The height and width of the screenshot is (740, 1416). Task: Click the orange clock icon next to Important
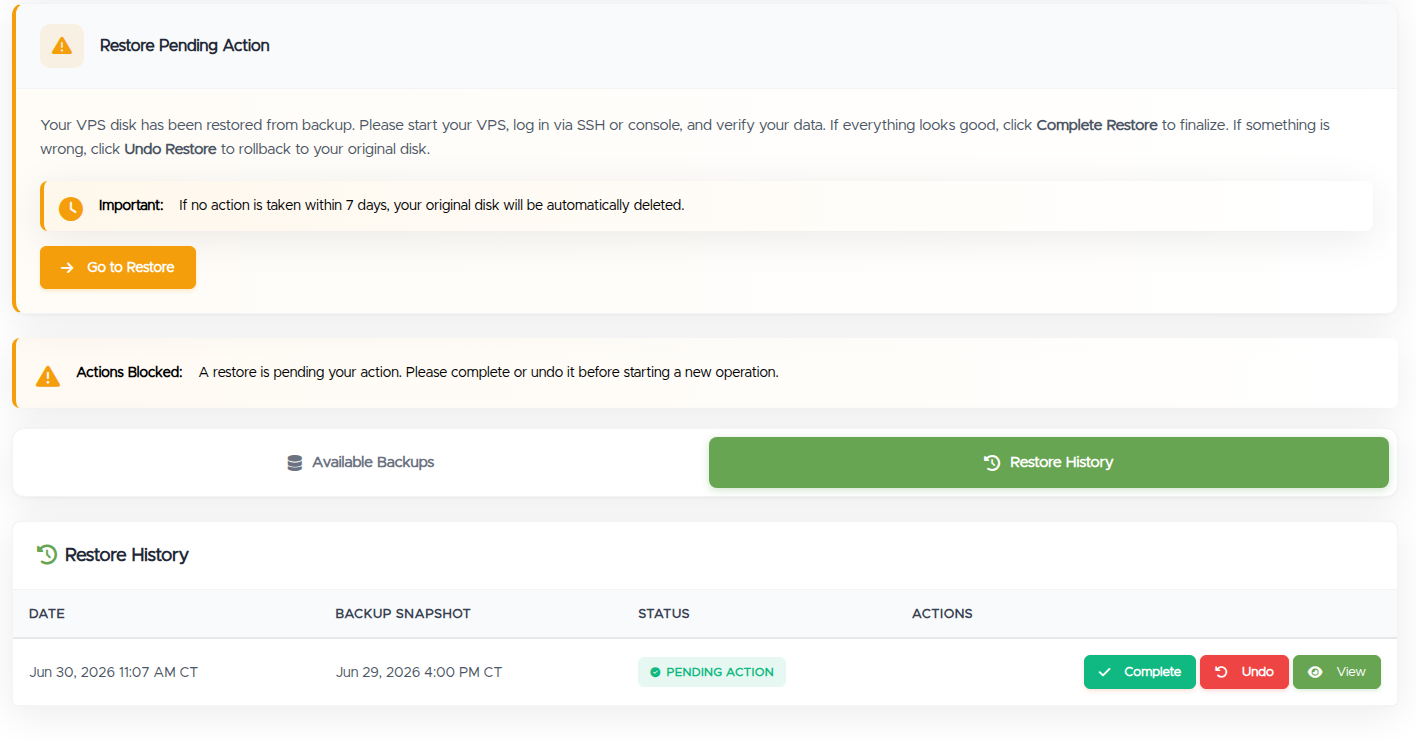pos(71,208)
